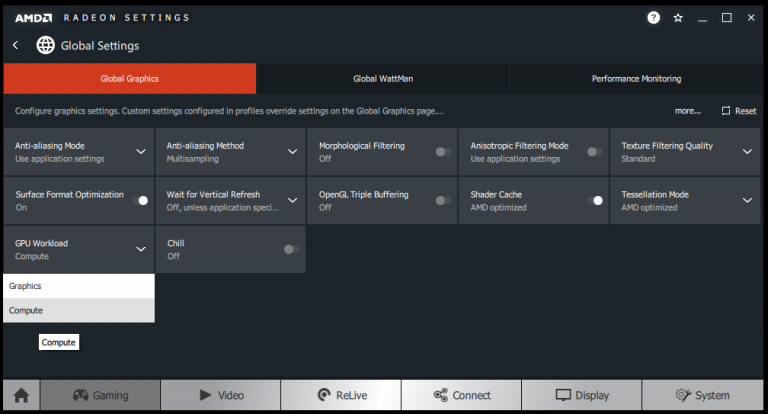Open the Display section

tap(582, 395)
